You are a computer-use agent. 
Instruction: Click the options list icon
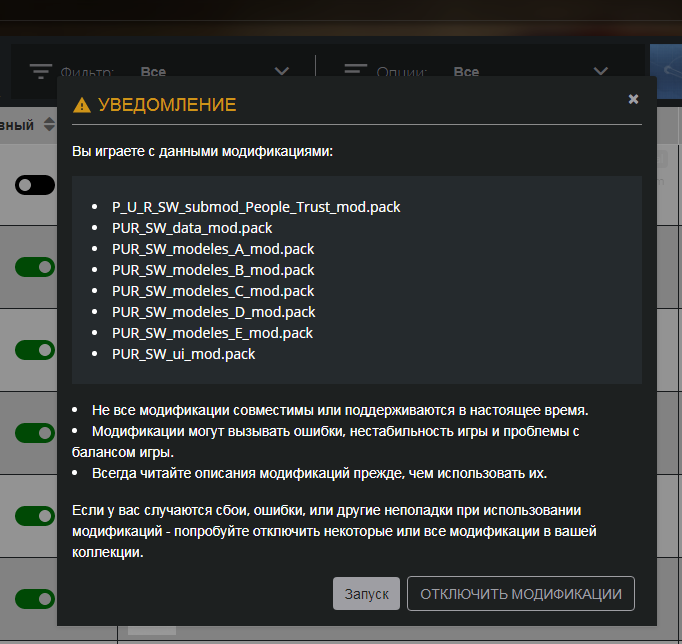[x=356, y=71]
